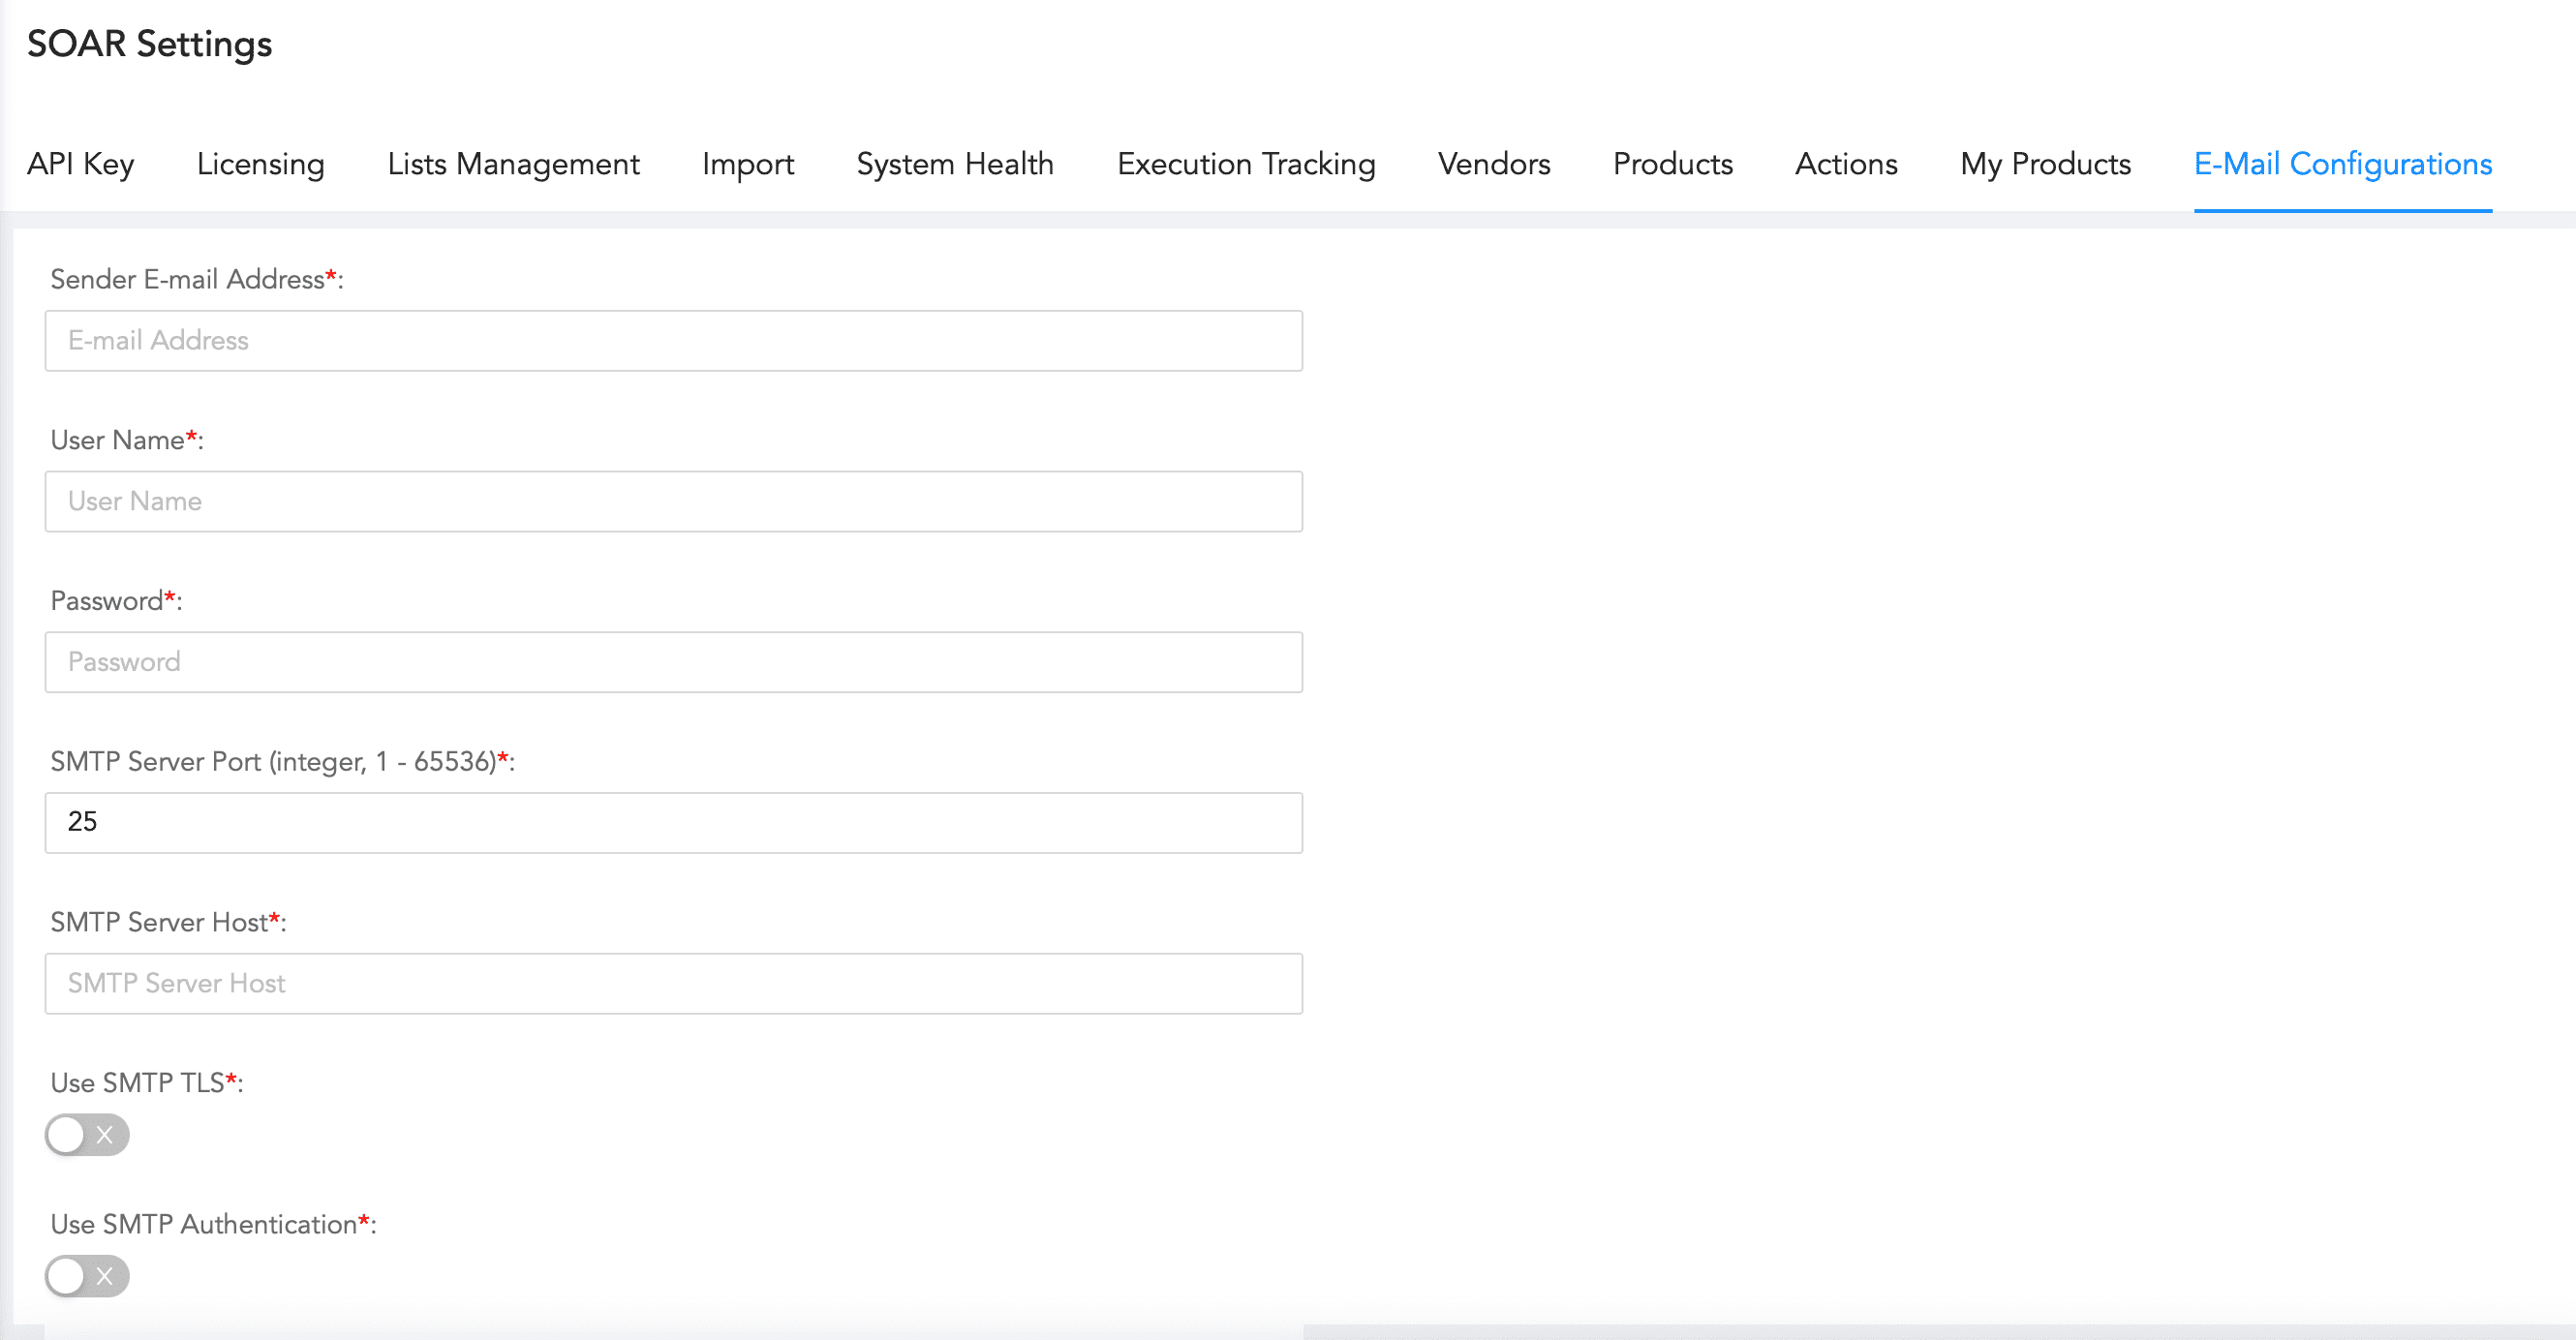Screen dimensions: 2576x1340
Task: Switch to the API Key tab
Action: click(x=80, y=164)
